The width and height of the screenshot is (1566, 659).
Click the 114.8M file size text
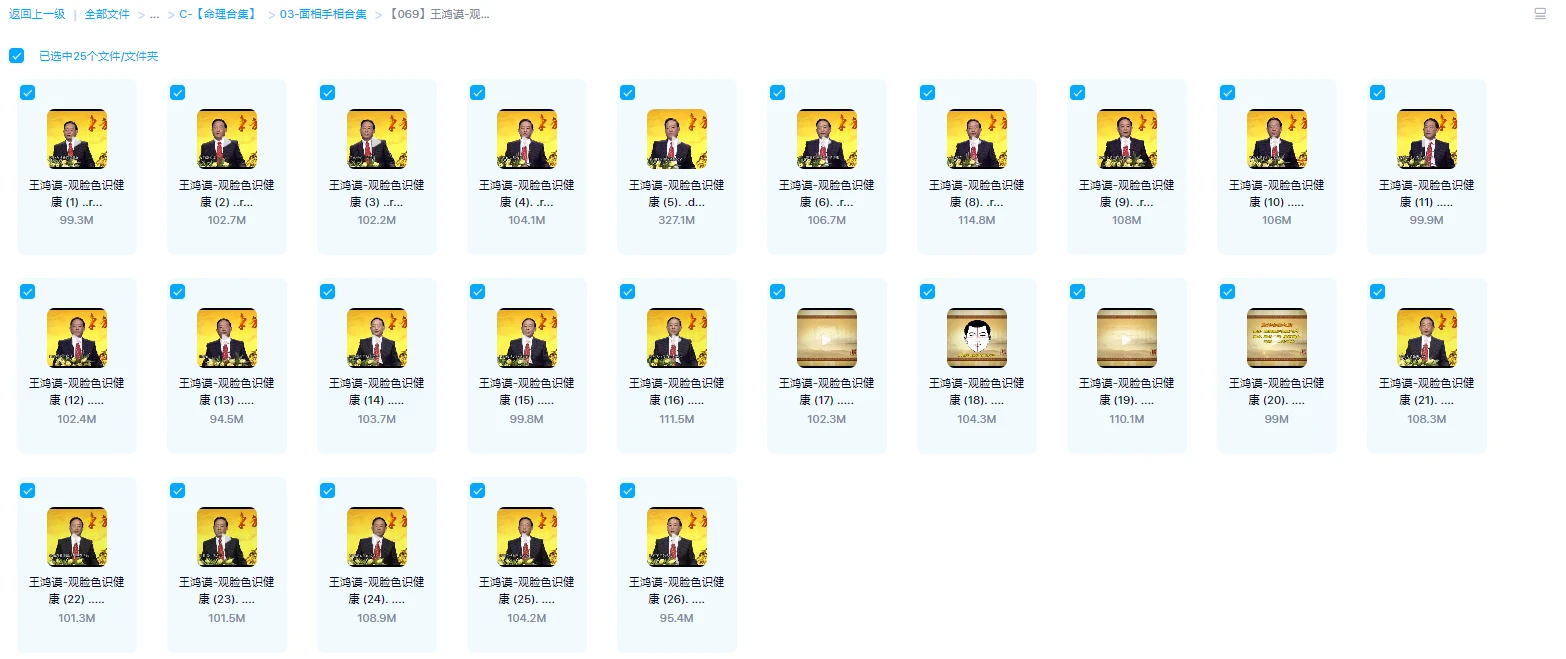click(x=977, y=220)
